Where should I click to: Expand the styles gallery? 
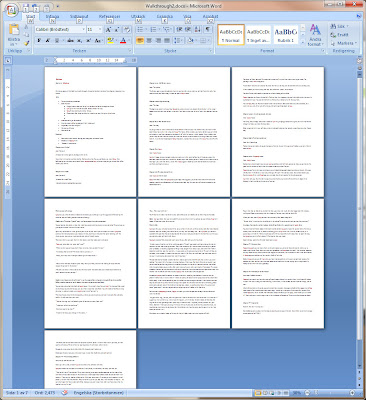pyautogui.click(x=303, y=42)
